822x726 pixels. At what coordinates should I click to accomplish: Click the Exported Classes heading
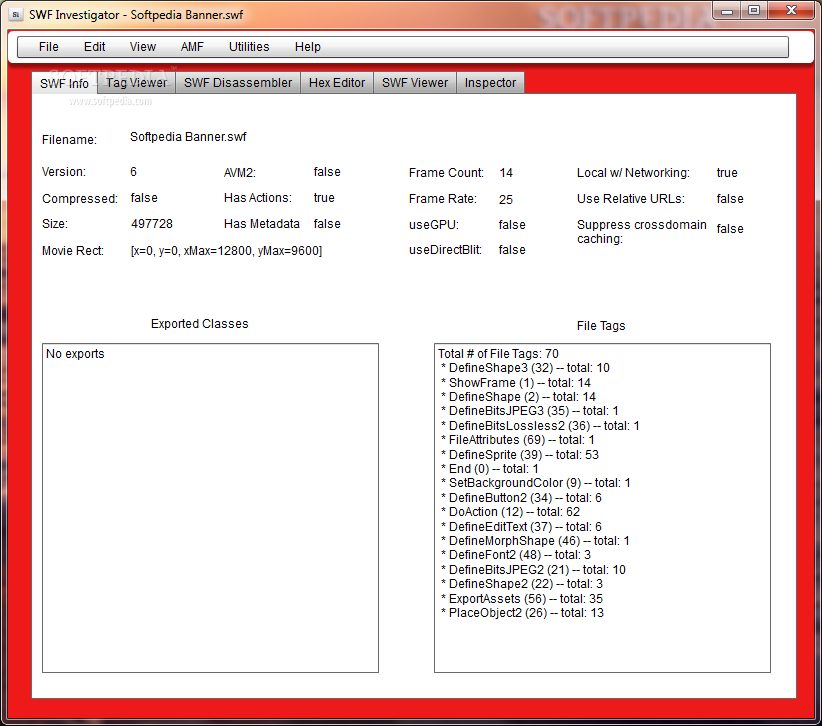click(x=200, y=324)
